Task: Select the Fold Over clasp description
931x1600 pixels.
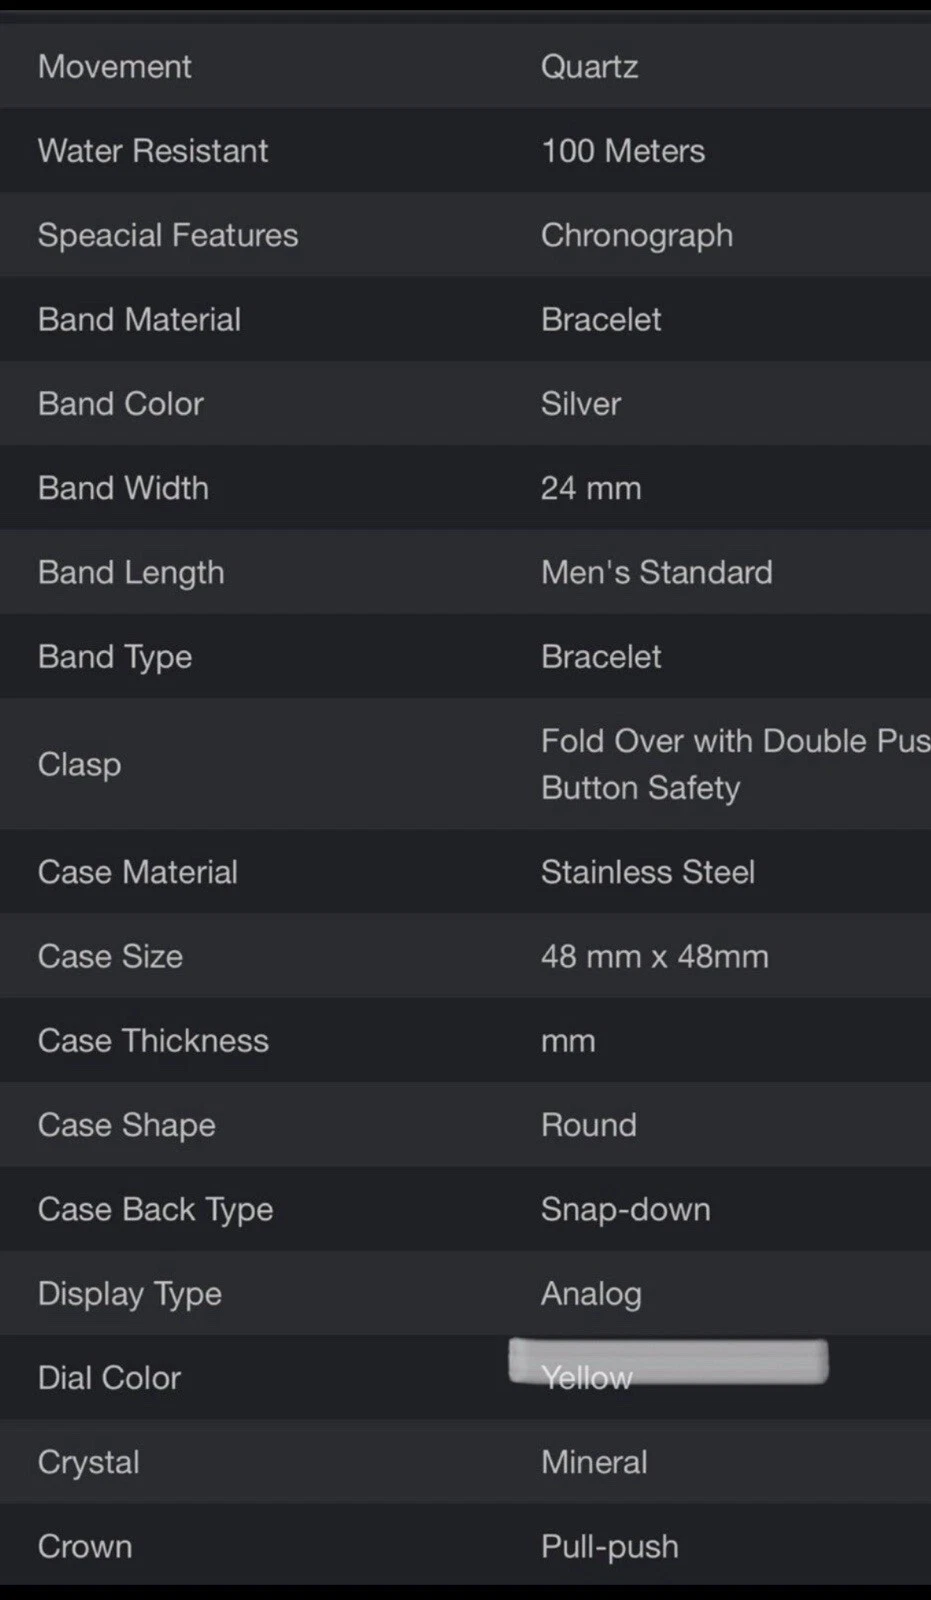Action: point(735,764)
